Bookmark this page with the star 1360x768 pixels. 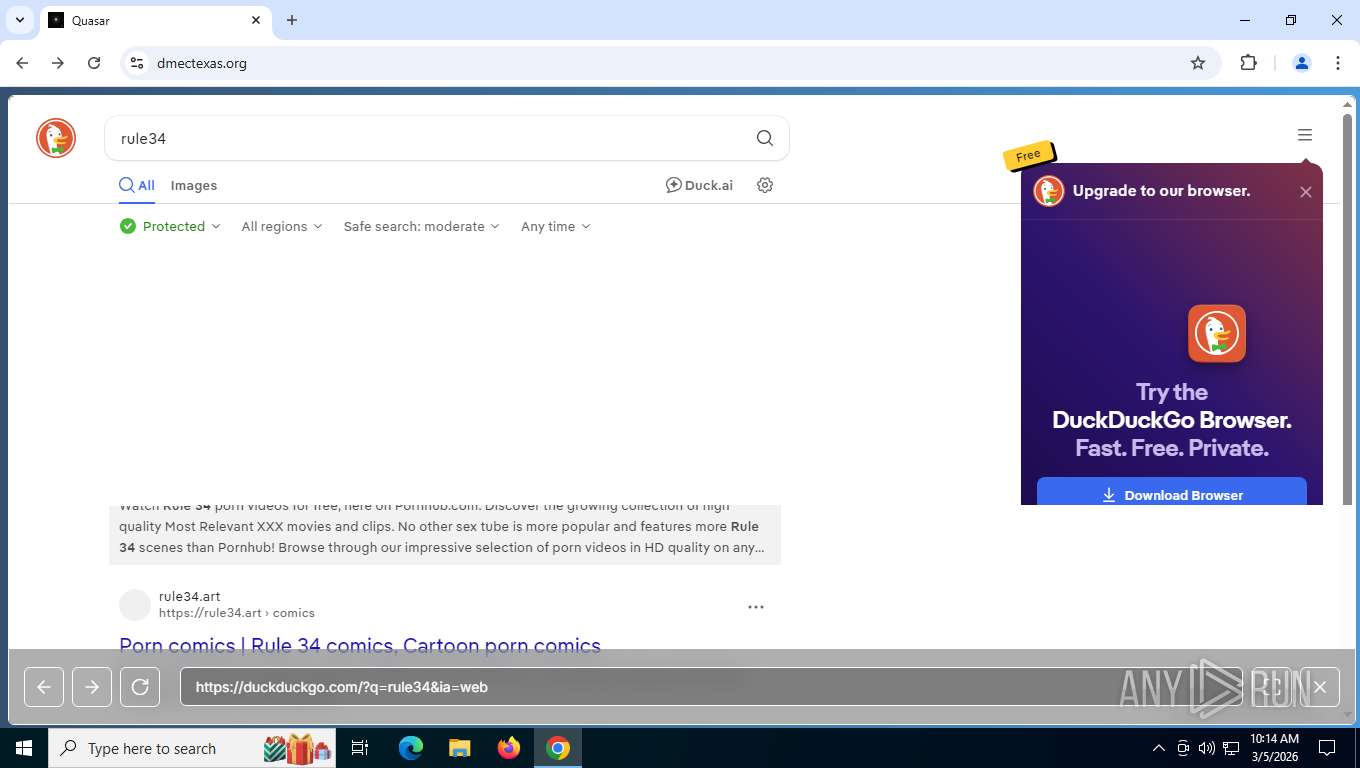pos(1198,63)
